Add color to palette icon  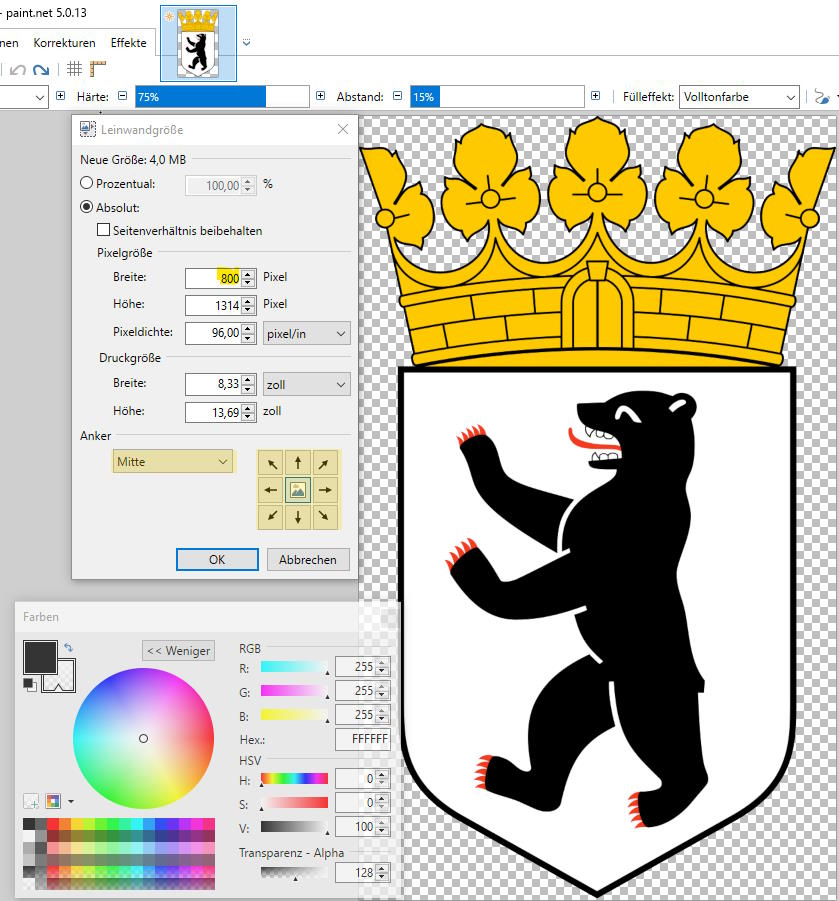31,800
